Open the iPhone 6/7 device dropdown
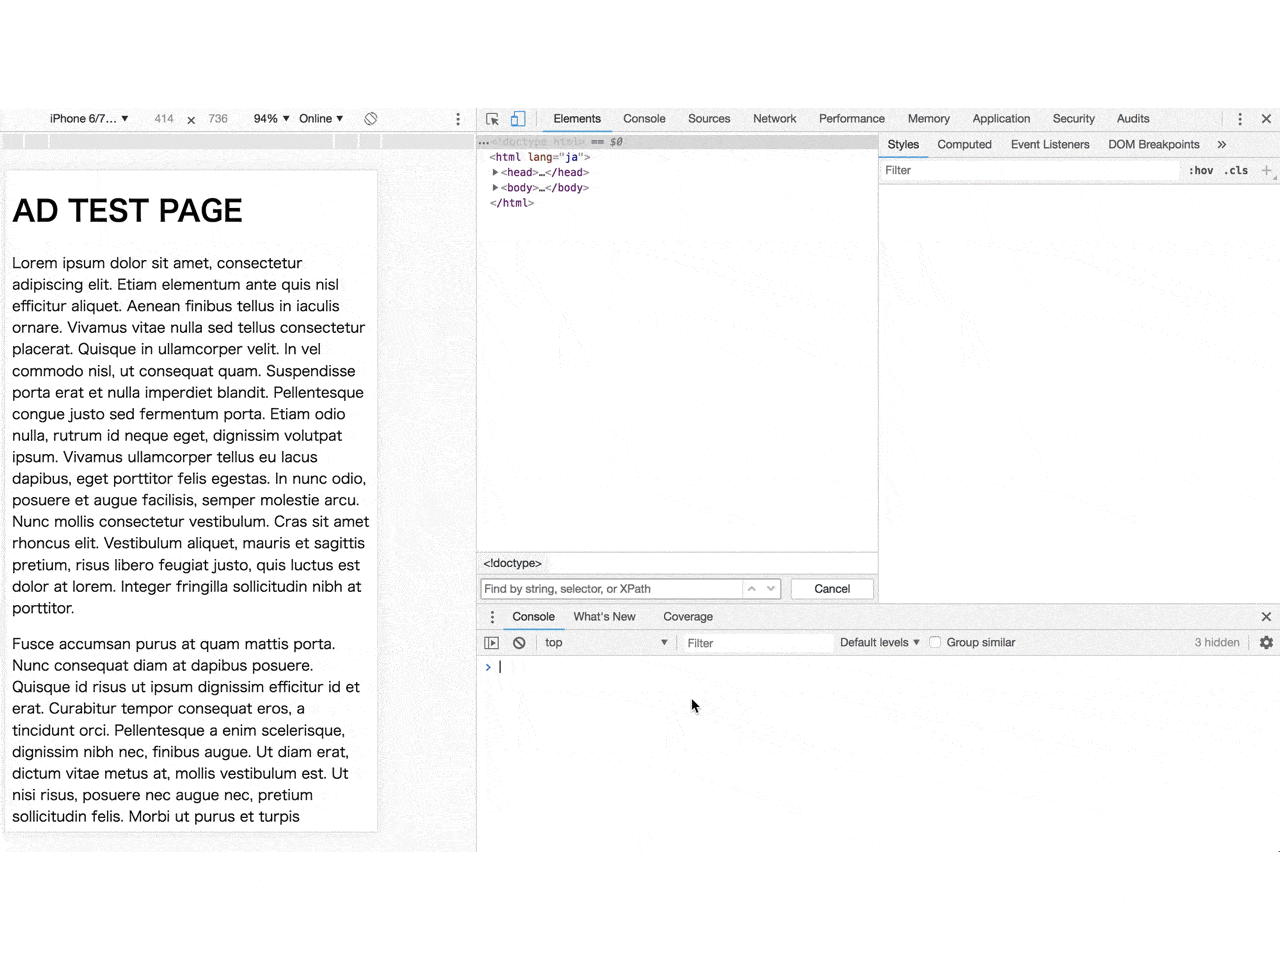 click(x=89, y=119)
